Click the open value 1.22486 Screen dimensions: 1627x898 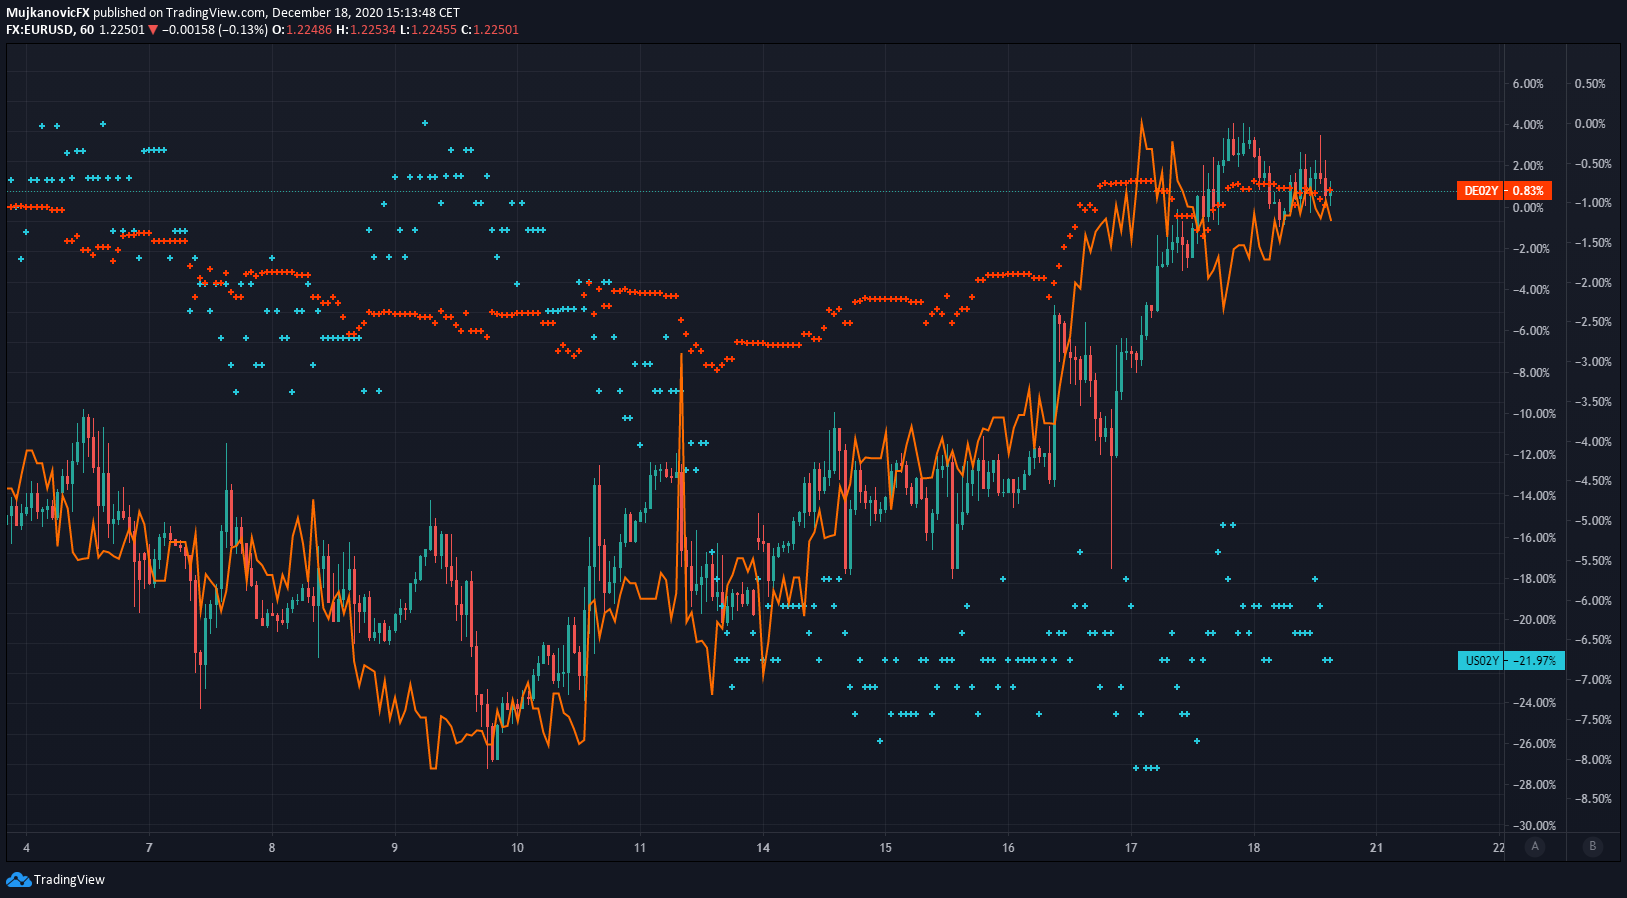[x=309, y=30]
